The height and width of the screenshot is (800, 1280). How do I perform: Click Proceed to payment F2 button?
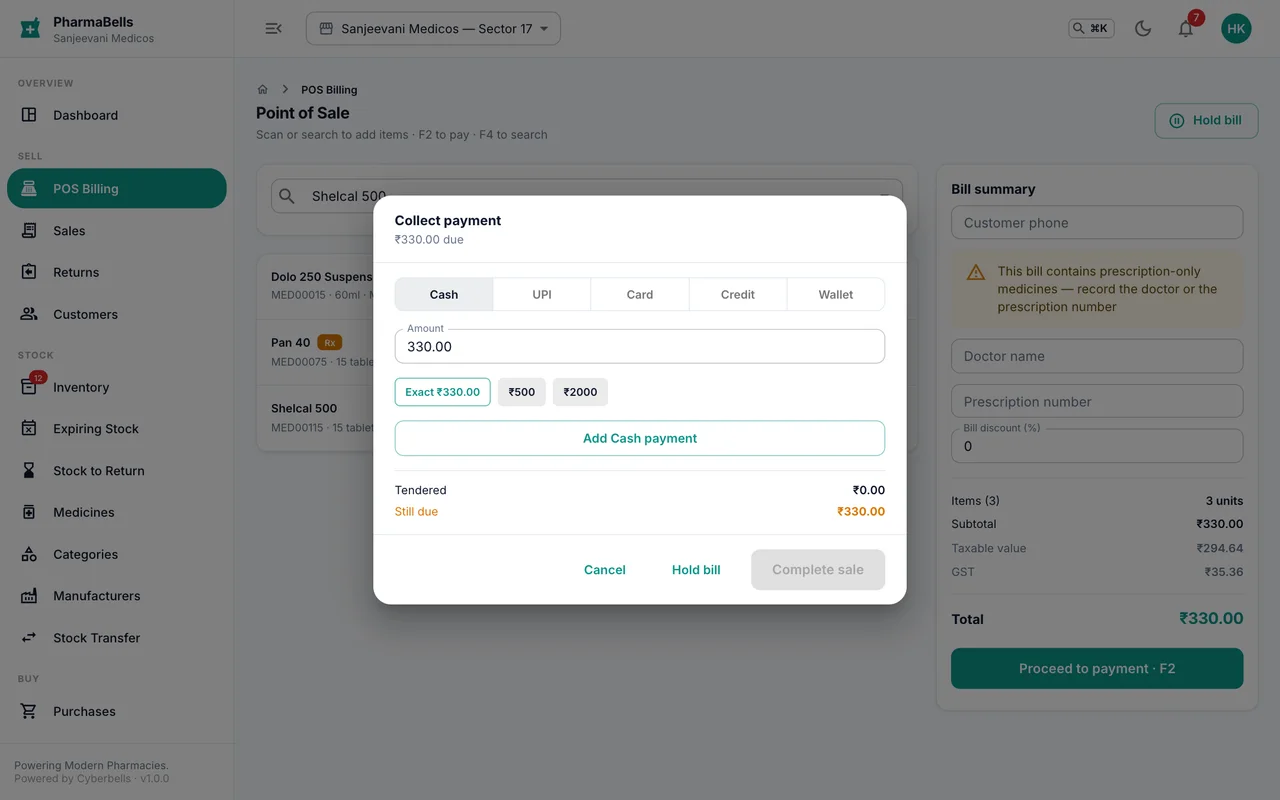(x=1097, y=669)
